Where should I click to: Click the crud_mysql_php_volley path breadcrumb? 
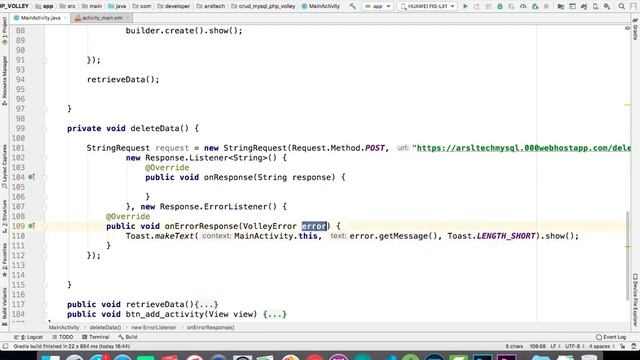point(263,6)
